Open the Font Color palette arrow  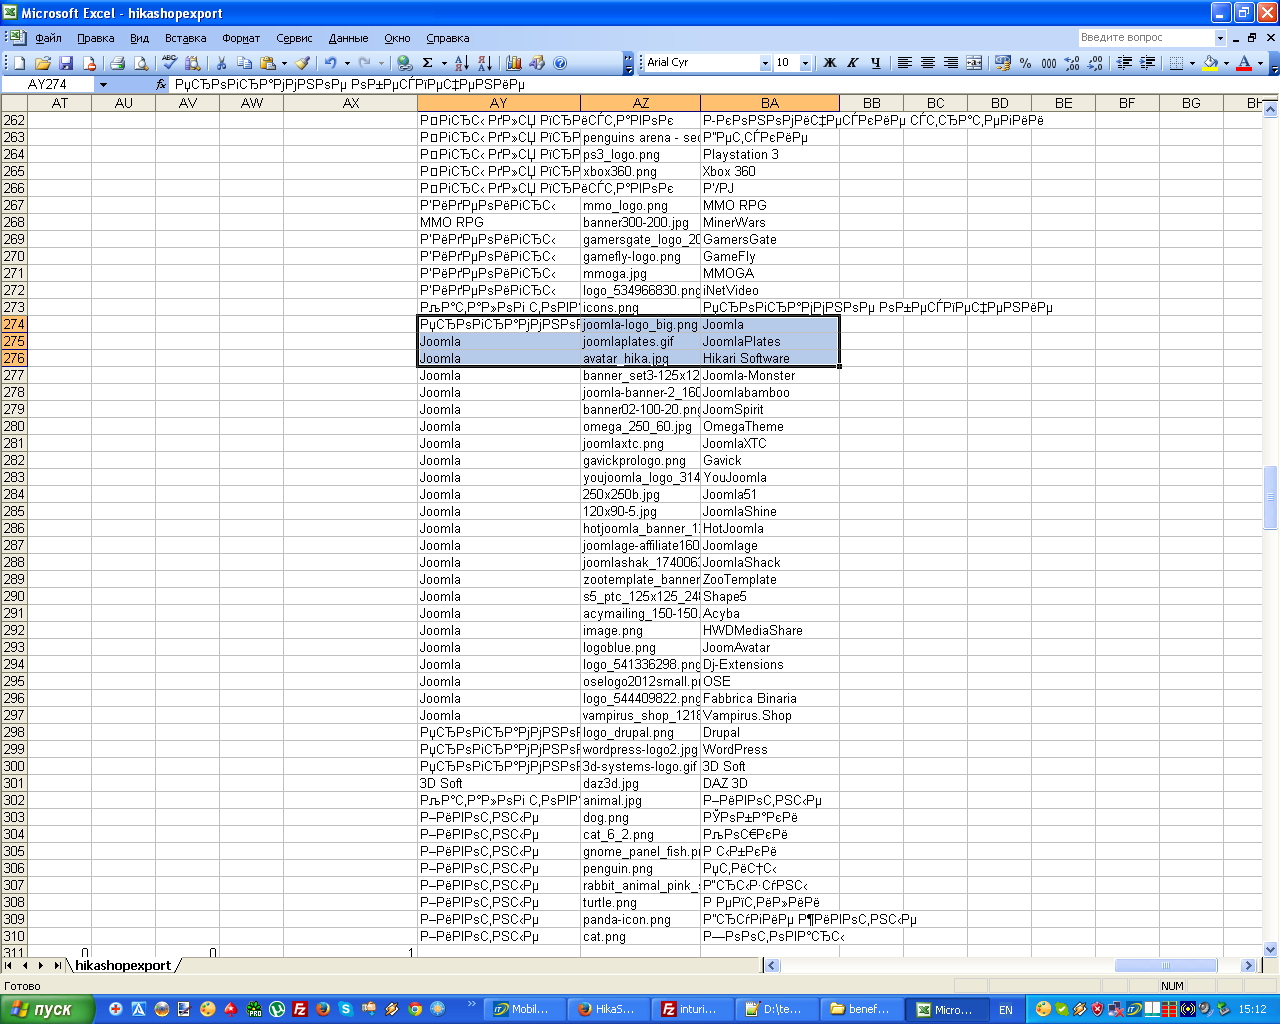coord(1260,63)
